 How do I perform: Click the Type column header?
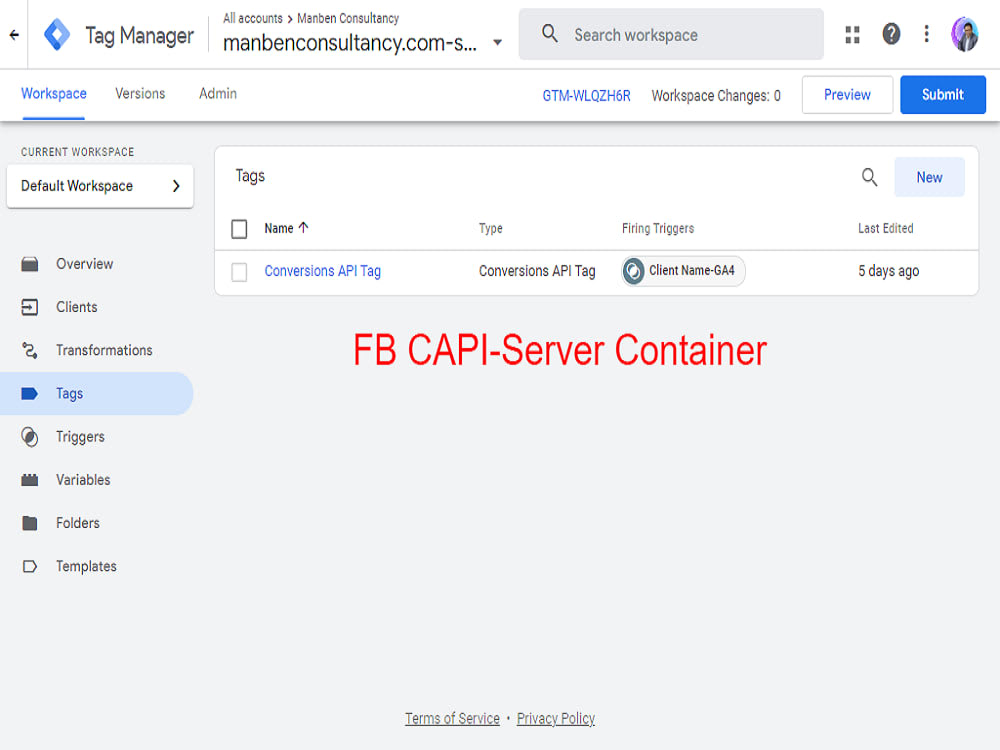(x=490, y=228)
